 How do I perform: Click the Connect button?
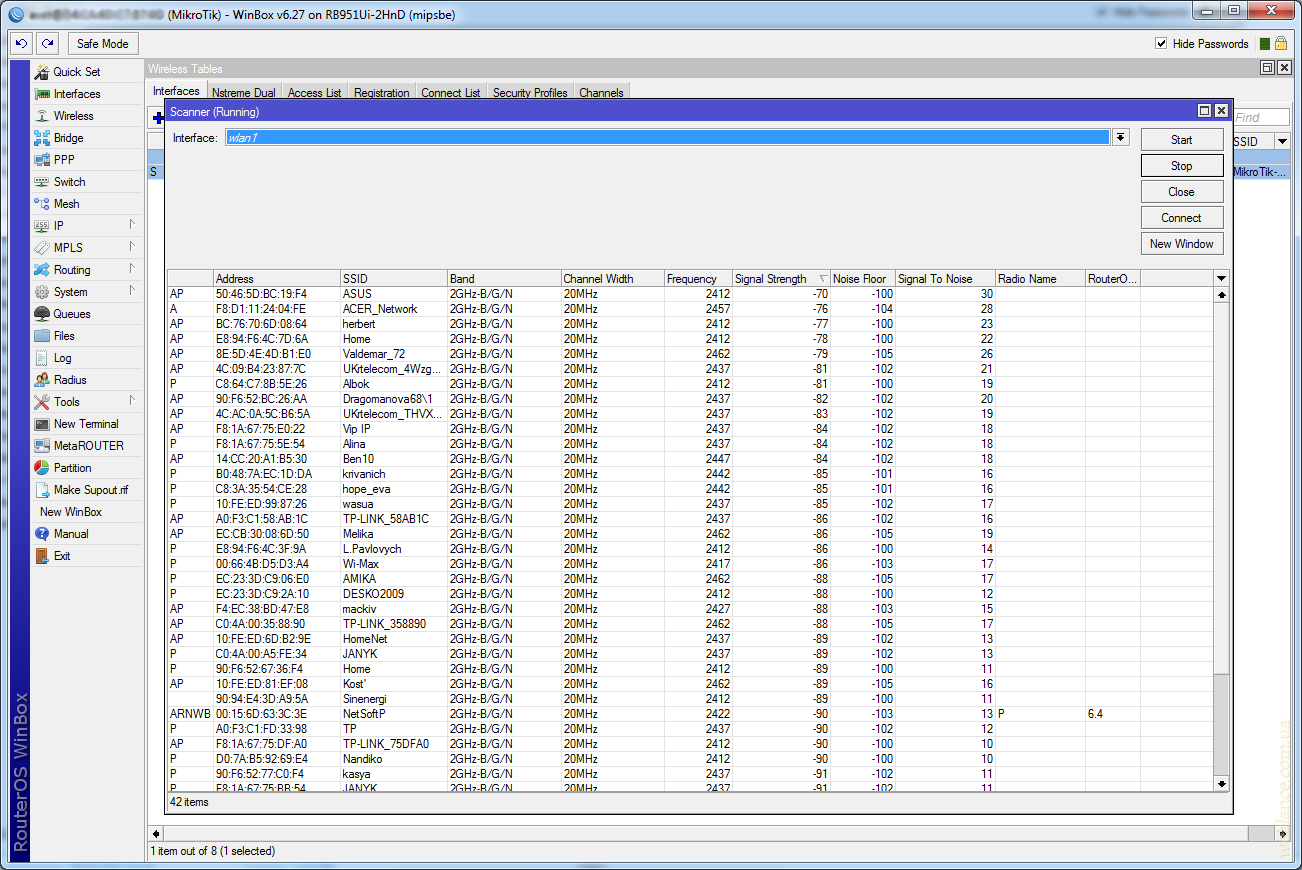pyautogui.click(x=1182, y=218)
